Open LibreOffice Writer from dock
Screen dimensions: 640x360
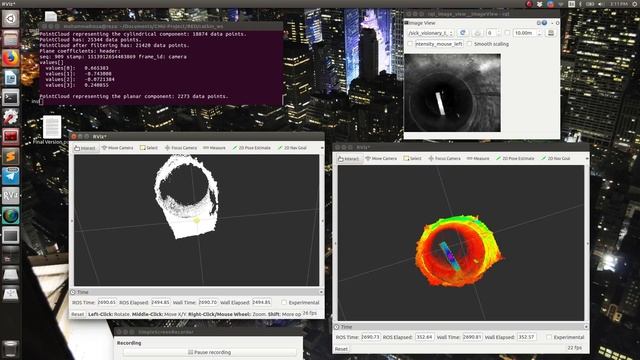click(x=11, y=78)
